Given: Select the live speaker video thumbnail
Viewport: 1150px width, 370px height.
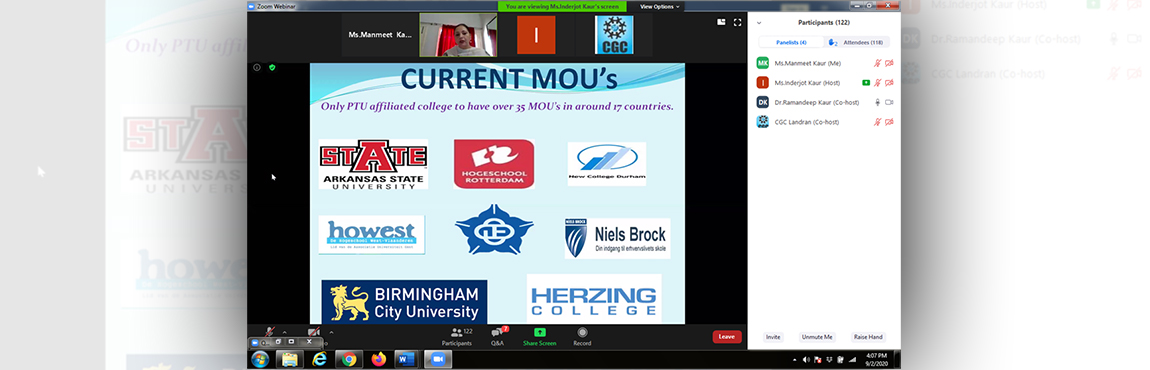Looking at the screenshot, I should tap(458, 35).
